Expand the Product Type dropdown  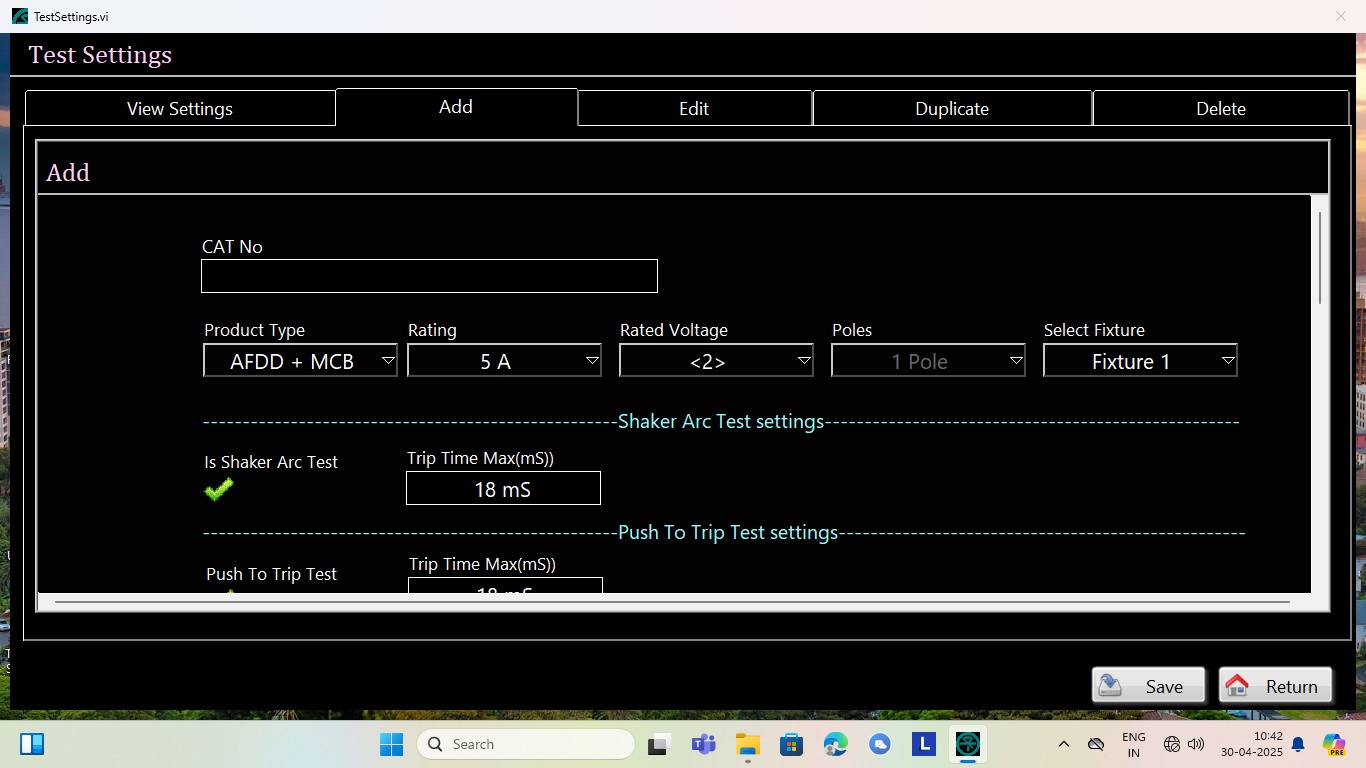[x=300, y=361]
